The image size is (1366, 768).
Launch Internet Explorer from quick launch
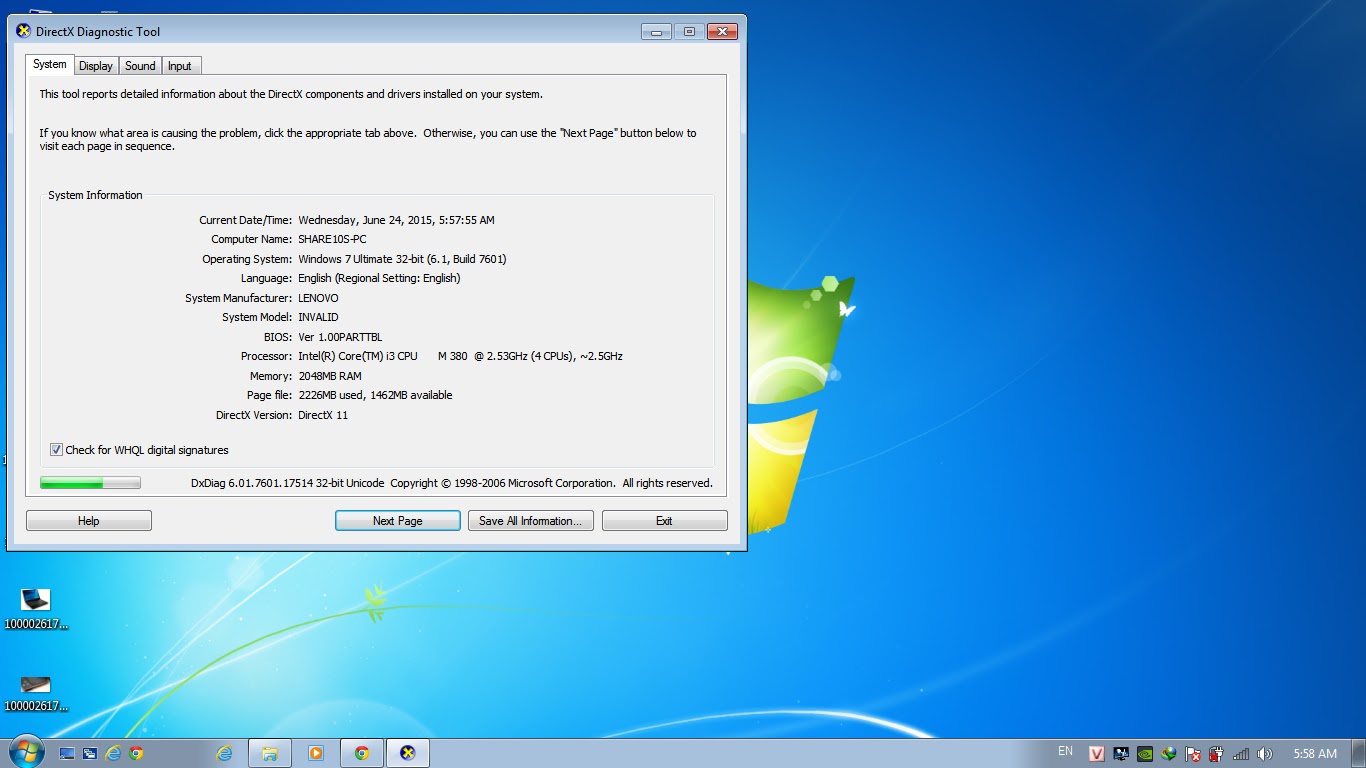pyautogui.click(x=113, y=753)
